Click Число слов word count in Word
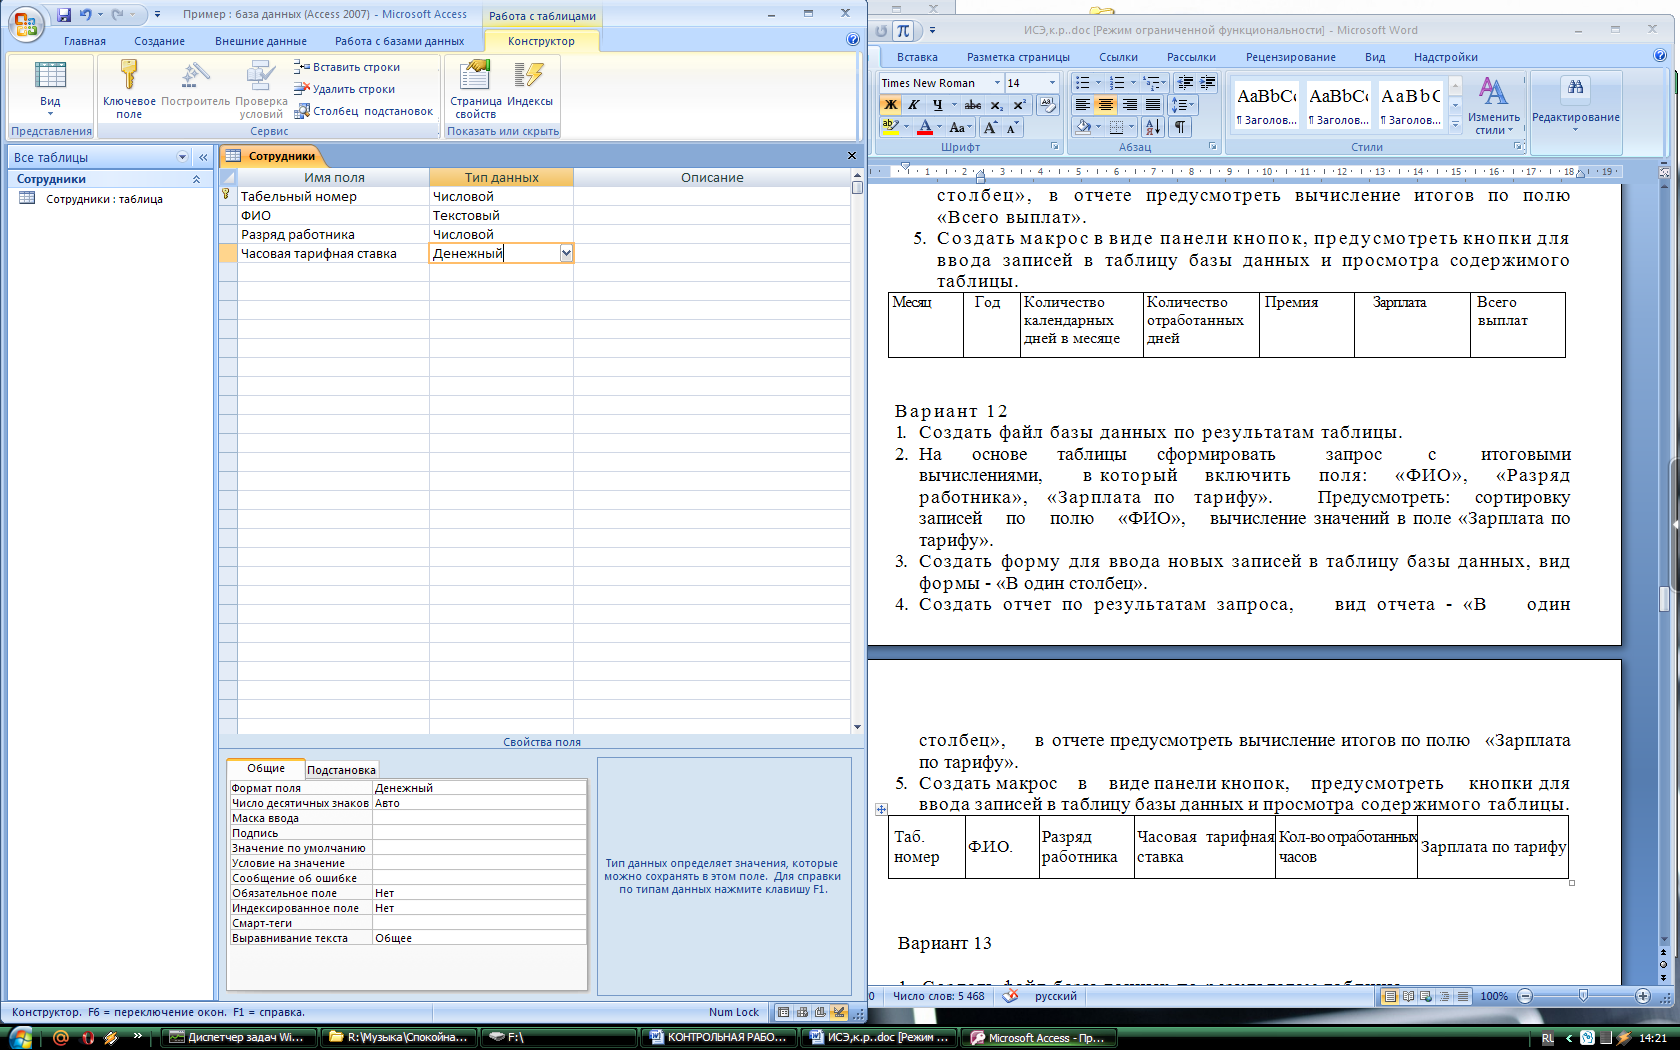This screenshot has width=1680, height=1050. point(938,996)
